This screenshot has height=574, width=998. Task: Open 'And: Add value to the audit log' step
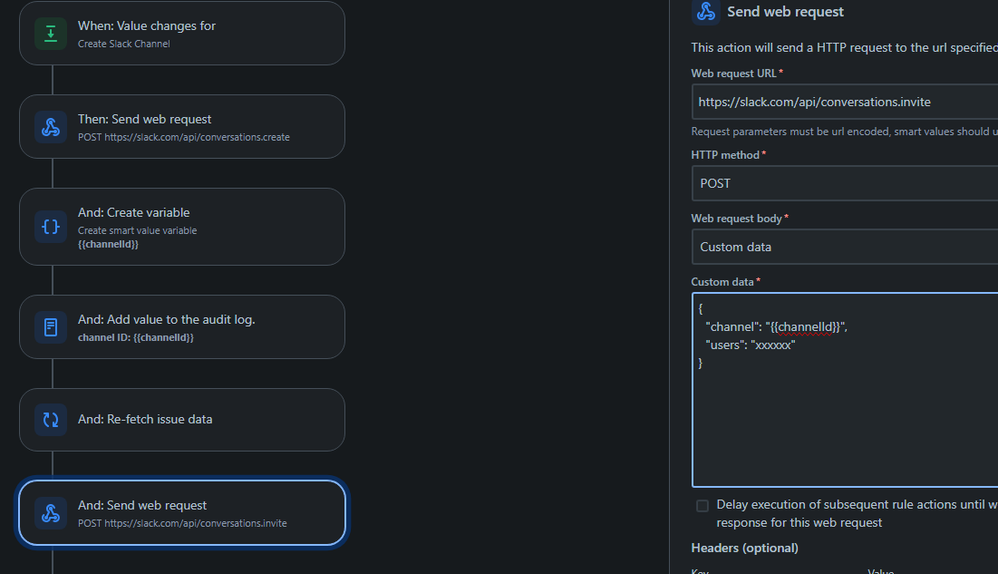[x=182, y=327]
